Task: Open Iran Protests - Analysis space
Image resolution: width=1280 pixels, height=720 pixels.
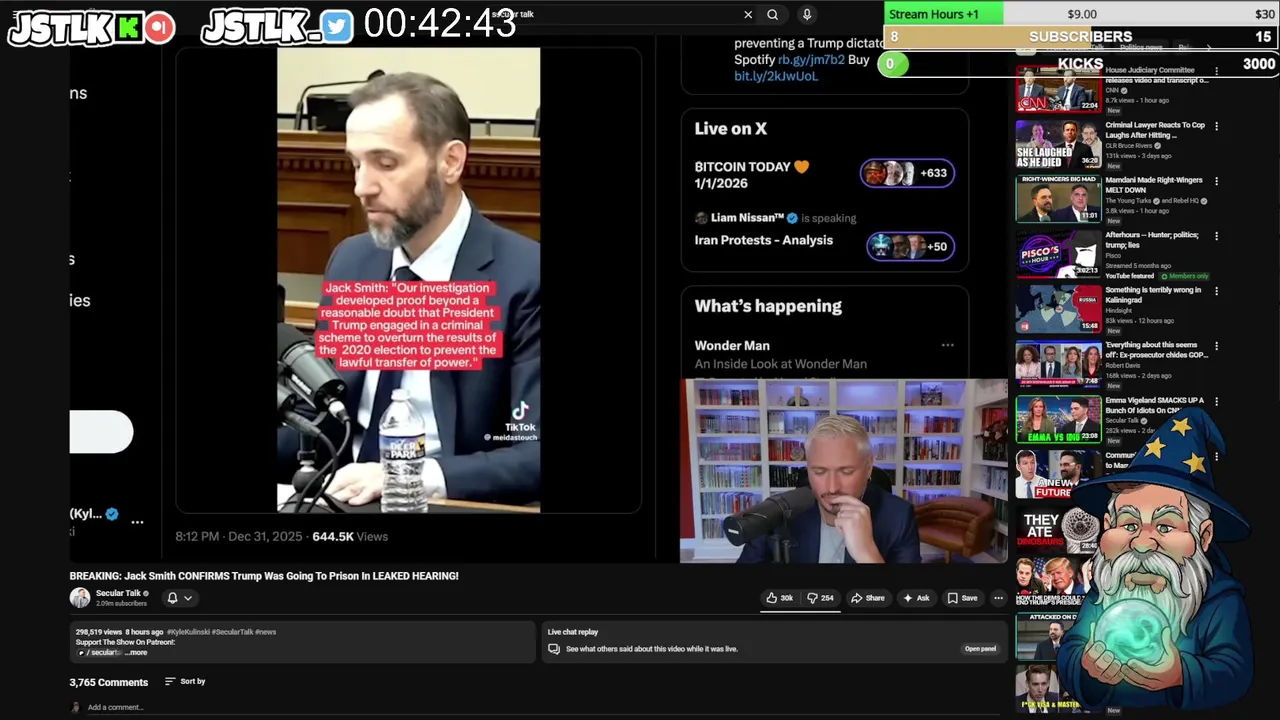Action: tap(764, 240)
